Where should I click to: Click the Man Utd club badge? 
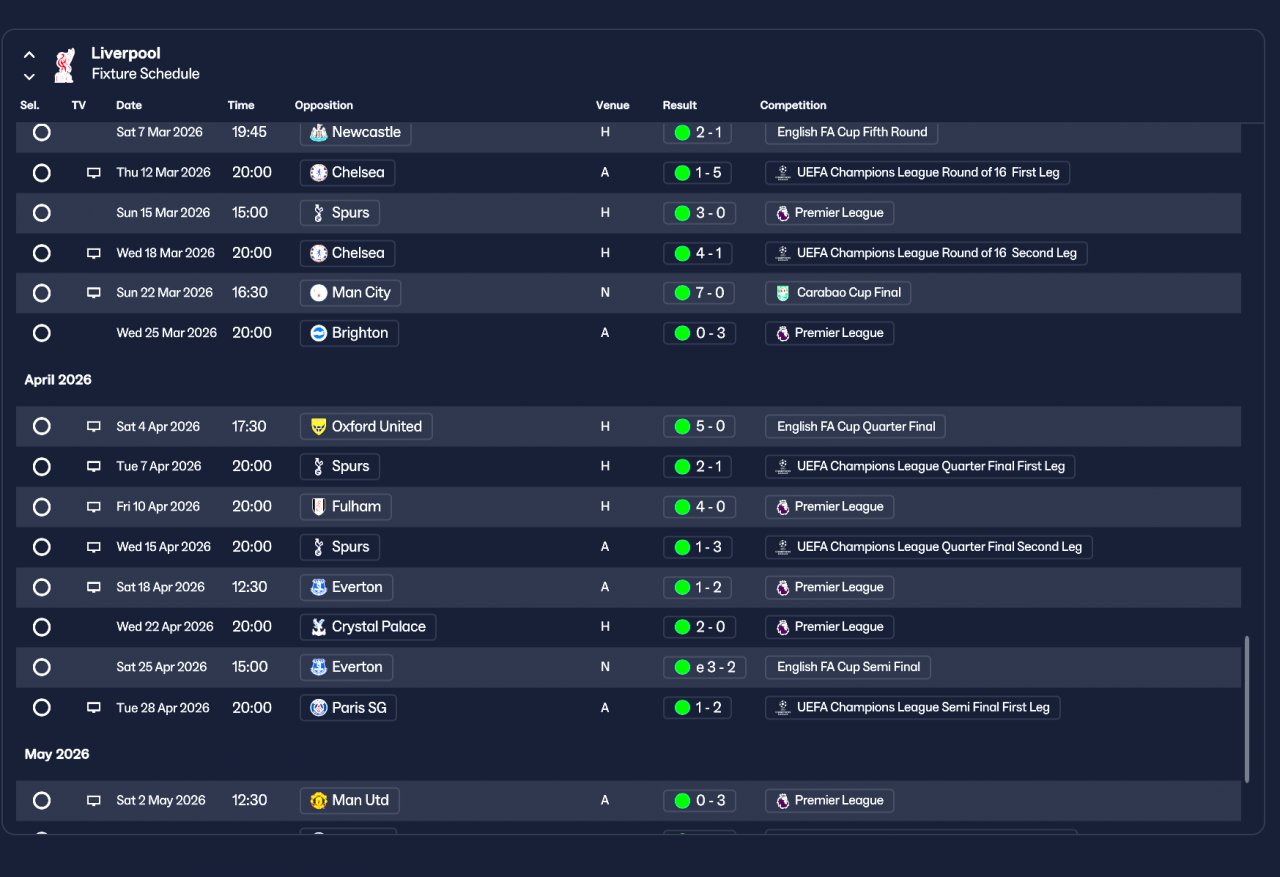point(318,801)
